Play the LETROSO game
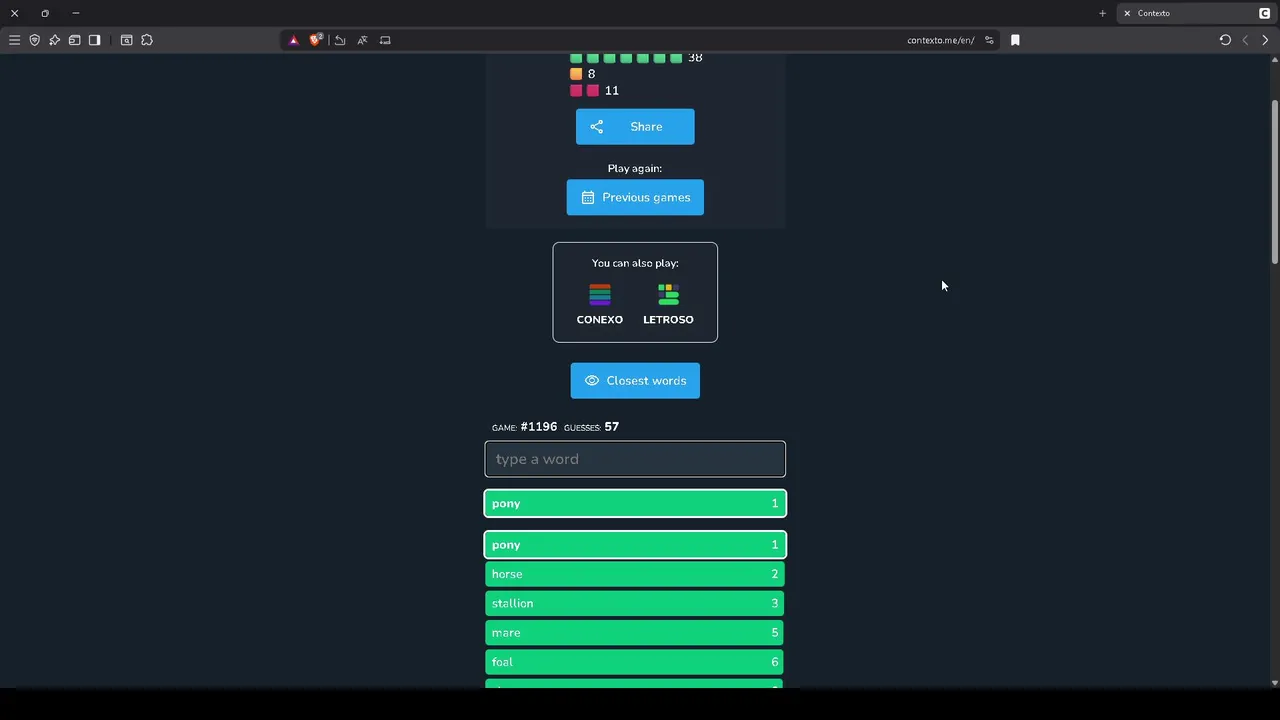This screenshot has width=1280, height=720. [668, 304]
